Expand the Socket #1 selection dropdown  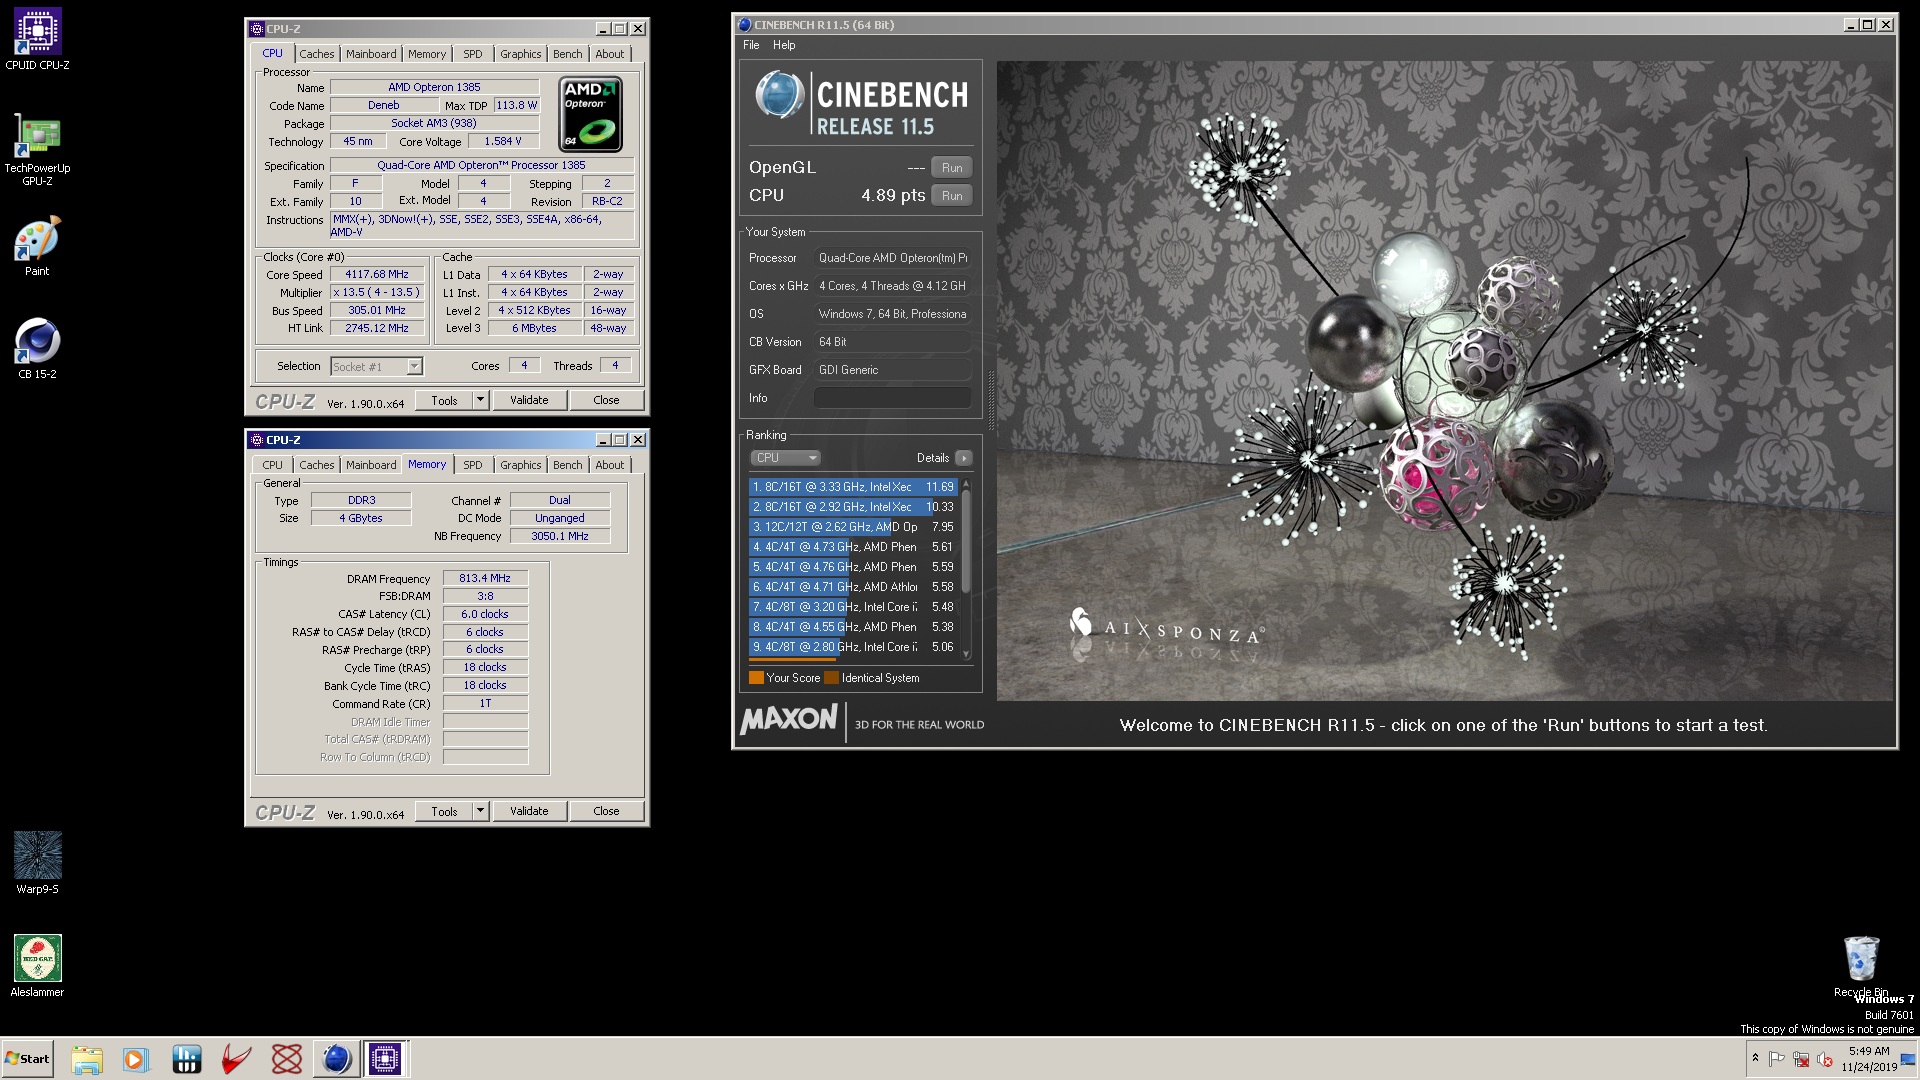point(414,367)
